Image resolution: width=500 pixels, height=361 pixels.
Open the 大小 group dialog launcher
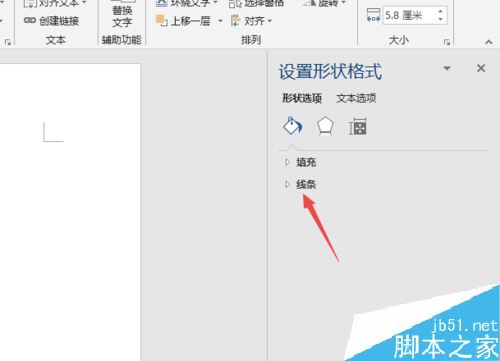coord(447,42)
